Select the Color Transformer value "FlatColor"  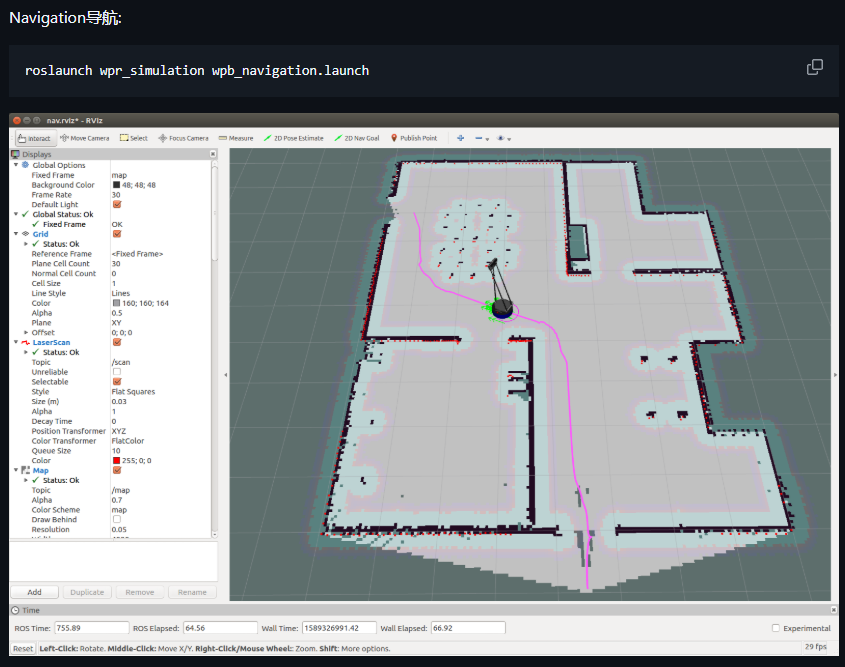[128, 441]
